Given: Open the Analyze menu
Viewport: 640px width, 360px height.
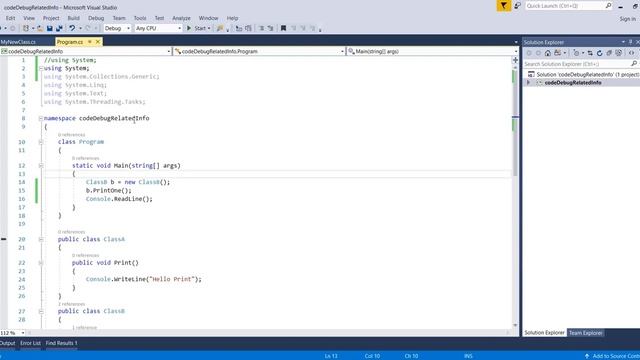Looking at the screenshot, I should 181,18.
